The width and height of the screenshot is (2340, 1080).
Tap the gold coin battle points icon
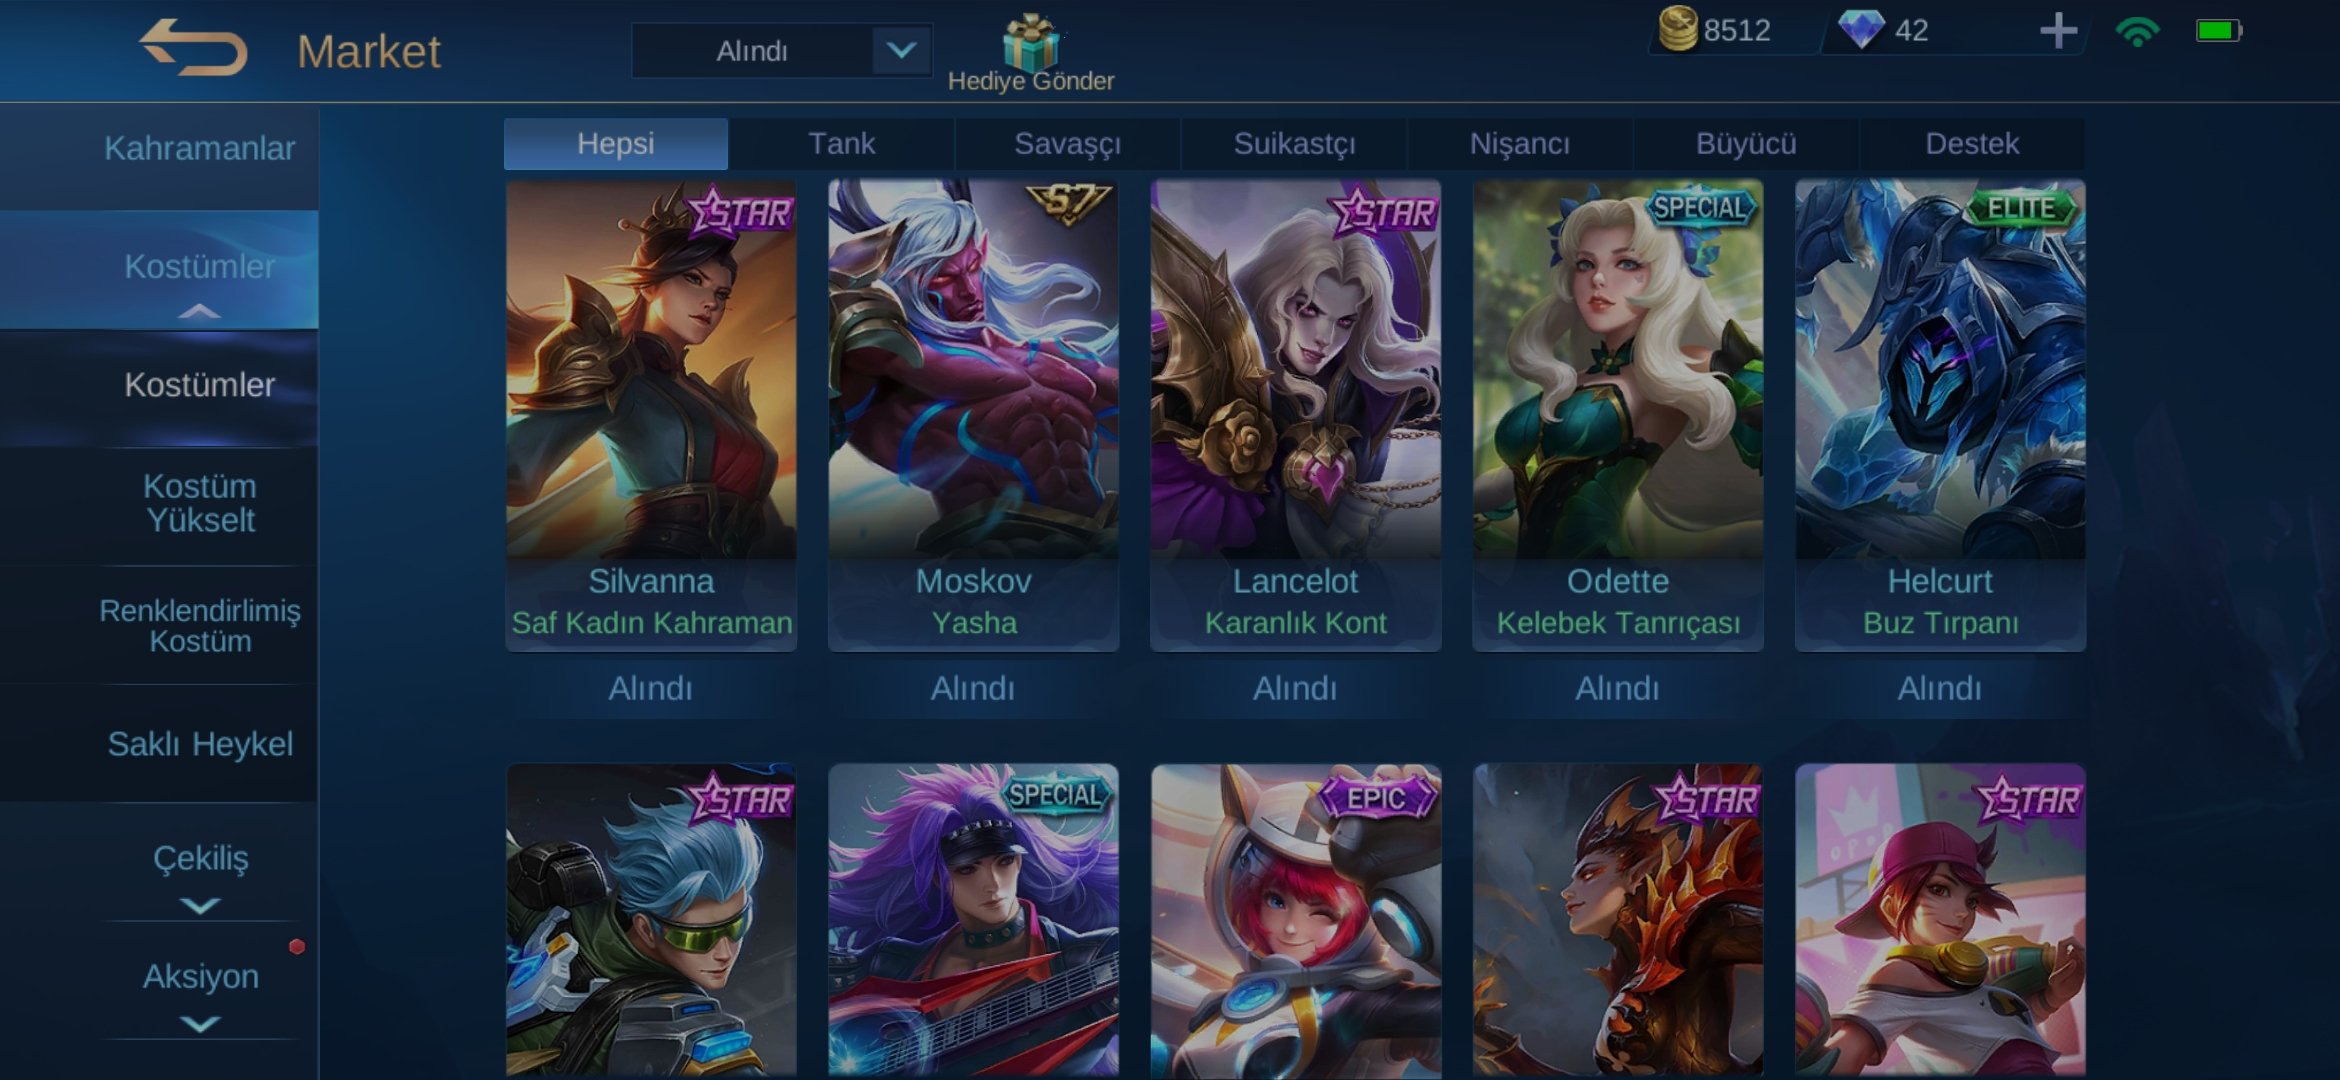pos(1678,29)
